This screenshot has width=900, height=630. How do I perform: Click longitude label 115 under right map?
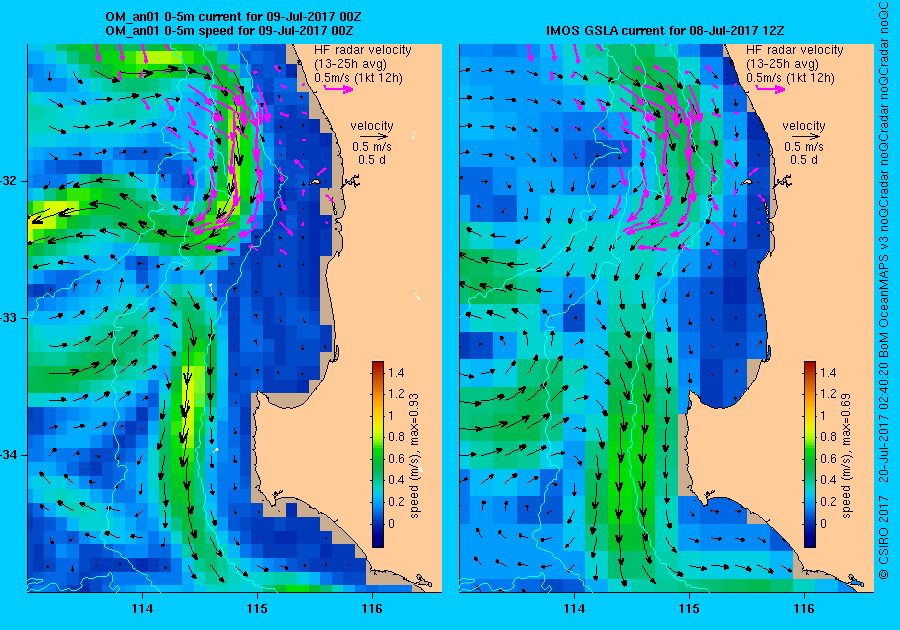tap(689, 609)
